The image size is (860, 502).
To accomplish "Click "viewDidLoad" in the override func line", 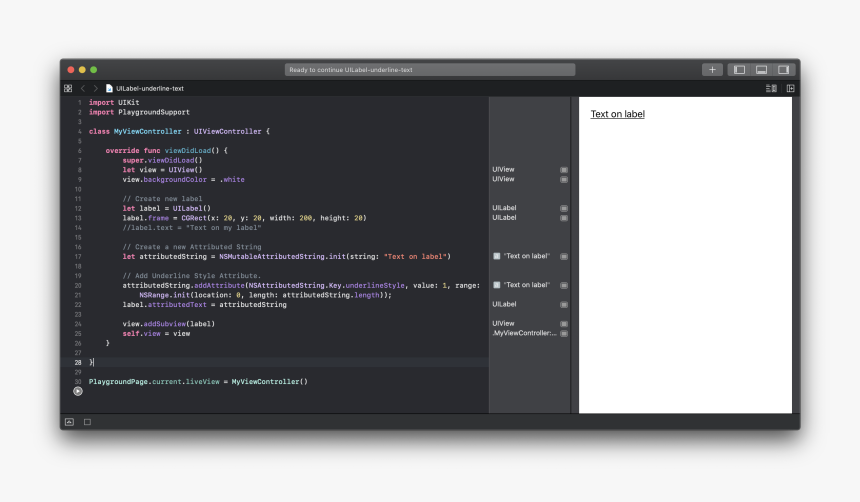I will (188, 150).
